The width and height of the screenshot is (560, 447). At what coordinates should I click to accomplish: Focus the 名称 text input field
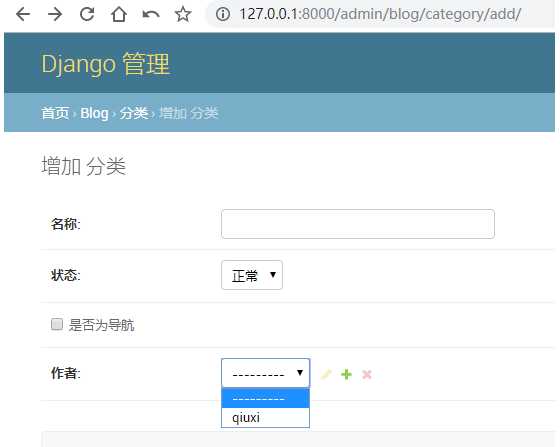358,224
